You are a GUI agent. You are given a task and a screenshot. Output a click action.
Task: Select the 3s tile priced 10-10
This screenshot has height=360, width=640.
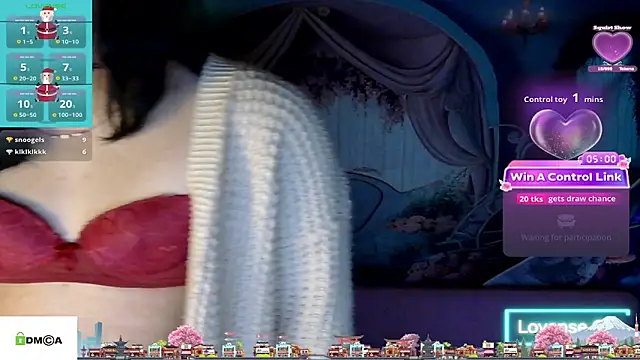tap(68, 33)
